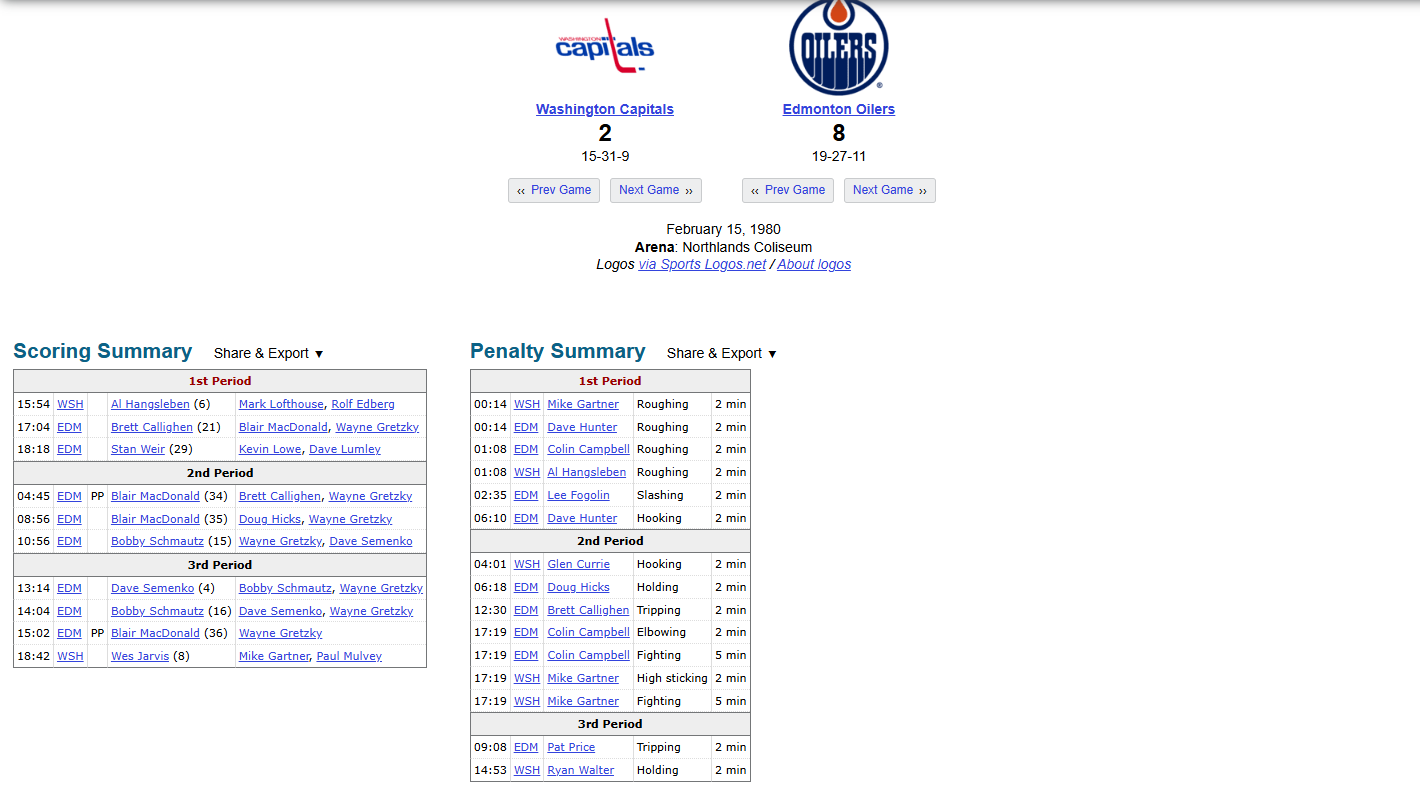Click the Oilers record 19-27-11
Screen dimensions: 1420x789
839,156
